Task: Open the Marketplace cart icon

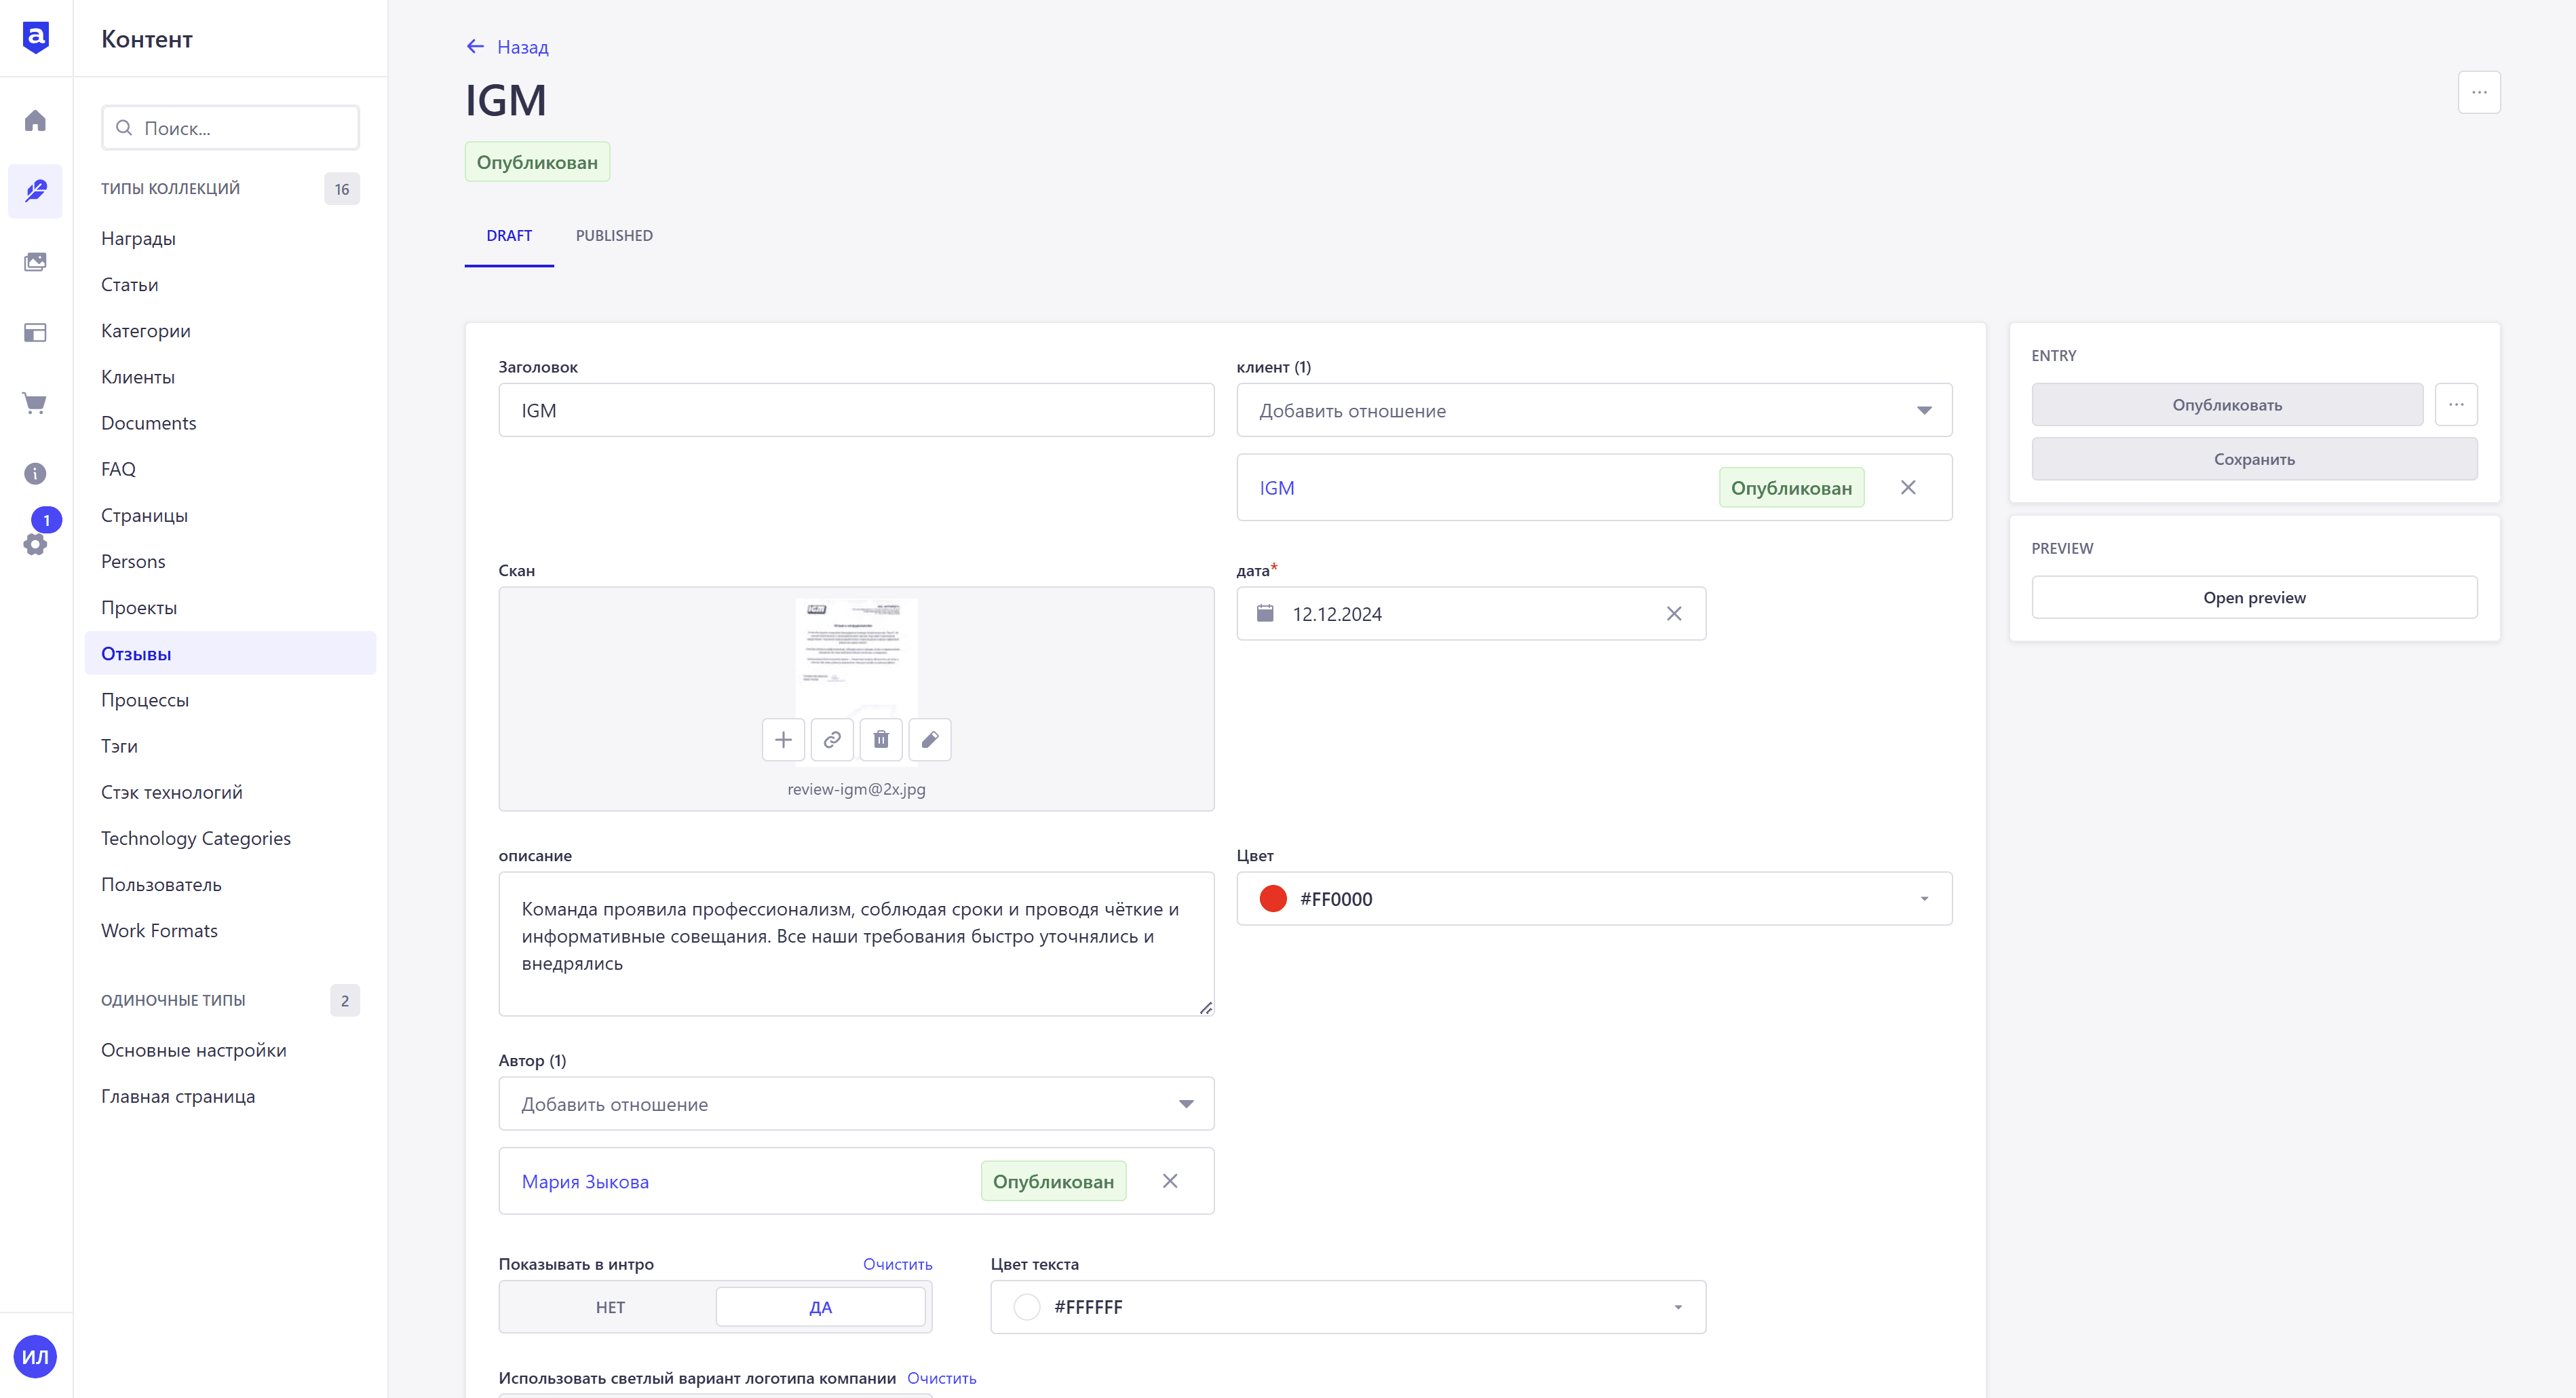Action: point(35,403)
